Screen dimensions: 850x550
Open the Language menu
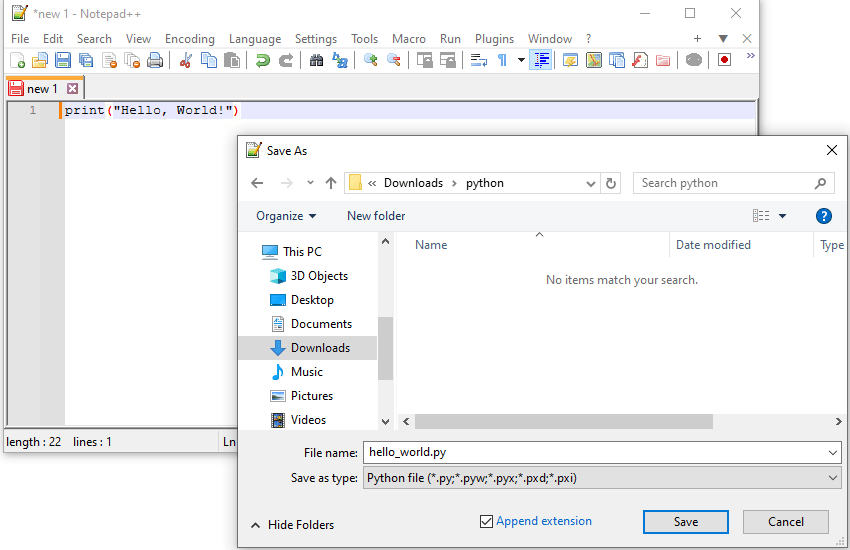255,39
